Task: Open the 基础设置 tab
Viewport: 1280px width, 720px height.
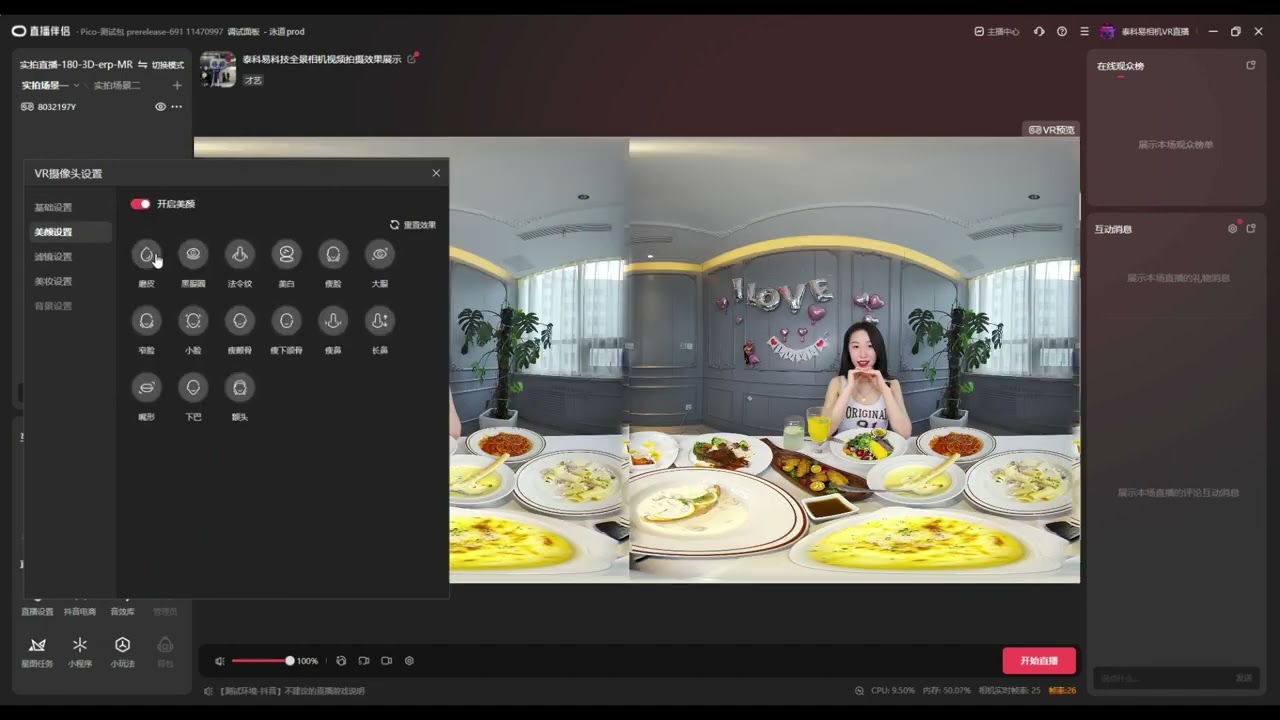Action: [x=54, y=207]
